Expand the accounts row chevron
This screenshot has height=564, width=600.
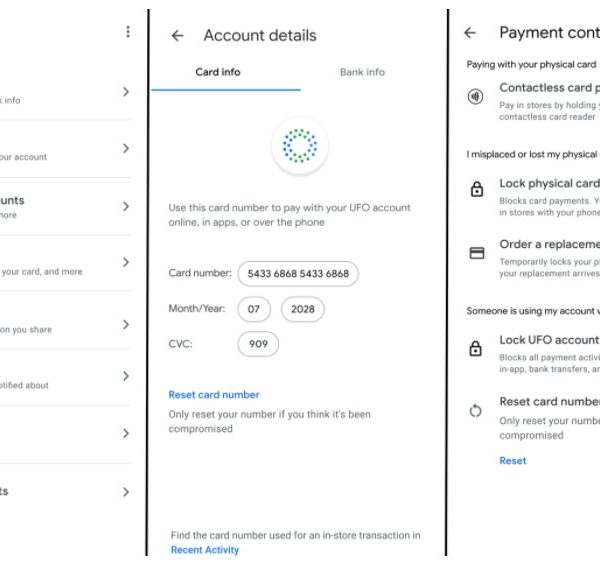[x=125, y=206]
